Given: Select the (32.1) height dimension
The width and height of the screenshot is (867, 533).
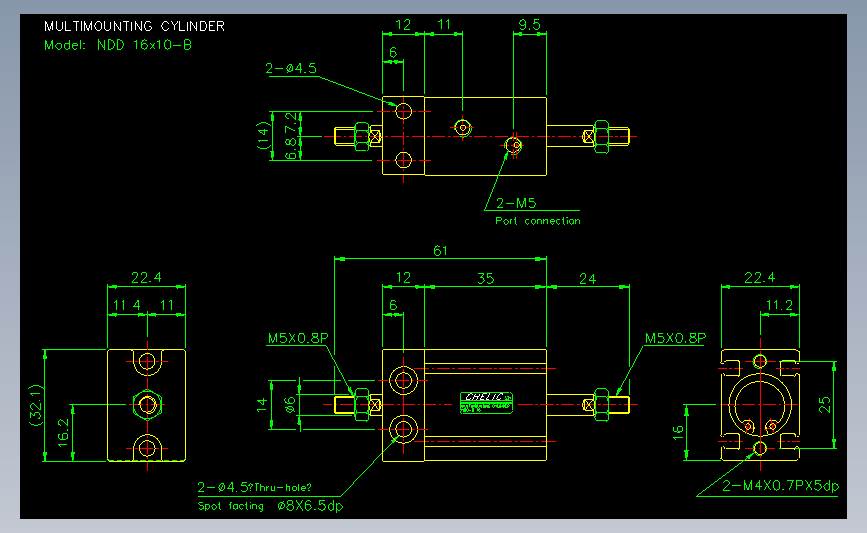Looking at the screenshot, I should [x=35, y=405].
